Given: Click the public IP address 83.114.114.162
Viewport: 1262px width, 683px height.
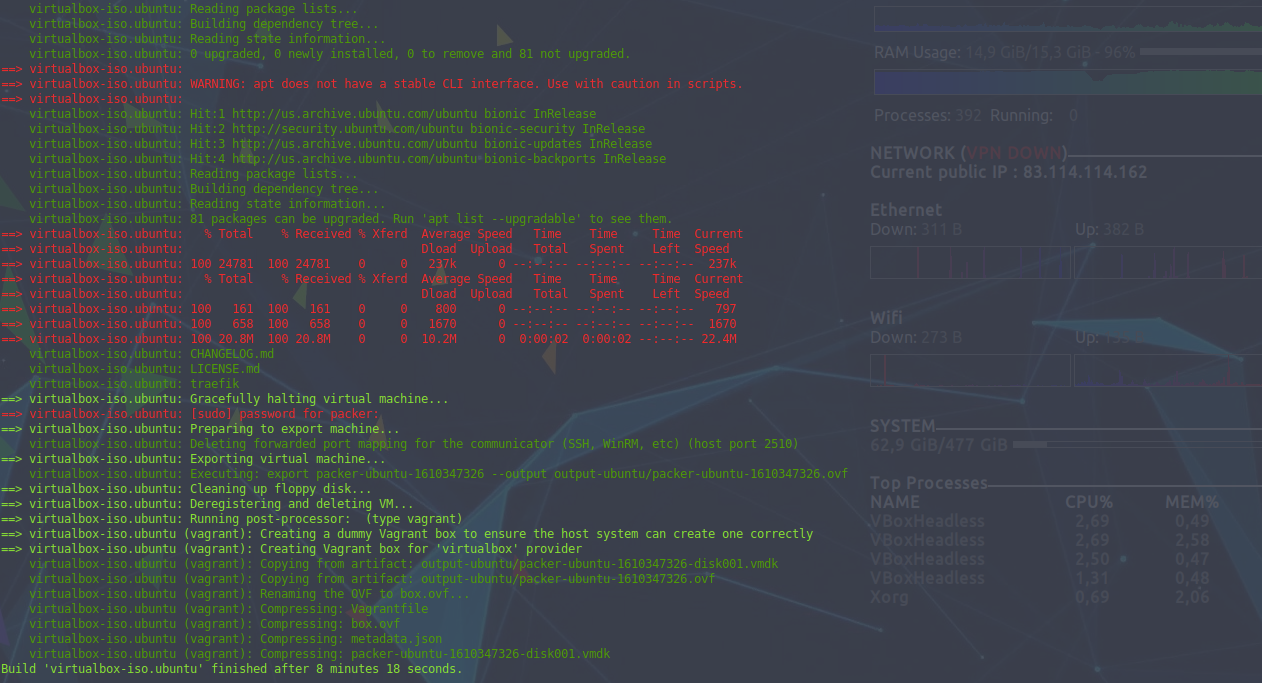Looking at the screenshot, I should (1083, 172).
